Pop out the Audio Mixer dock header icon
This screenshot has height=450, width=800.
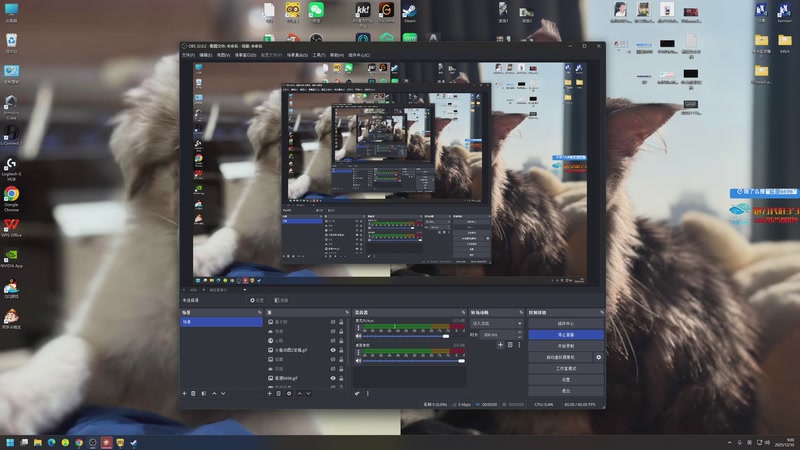463,312
